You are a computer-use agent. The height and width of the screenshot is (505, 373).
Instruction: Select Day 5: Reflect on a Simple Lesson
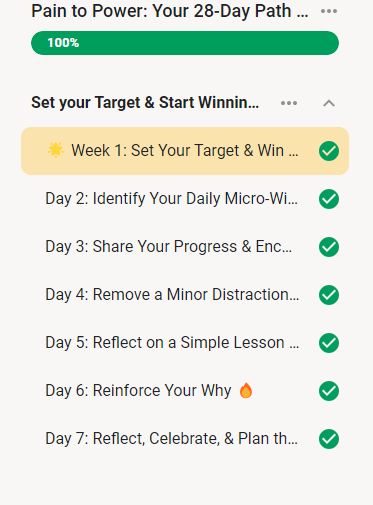[x=172, y=343]
